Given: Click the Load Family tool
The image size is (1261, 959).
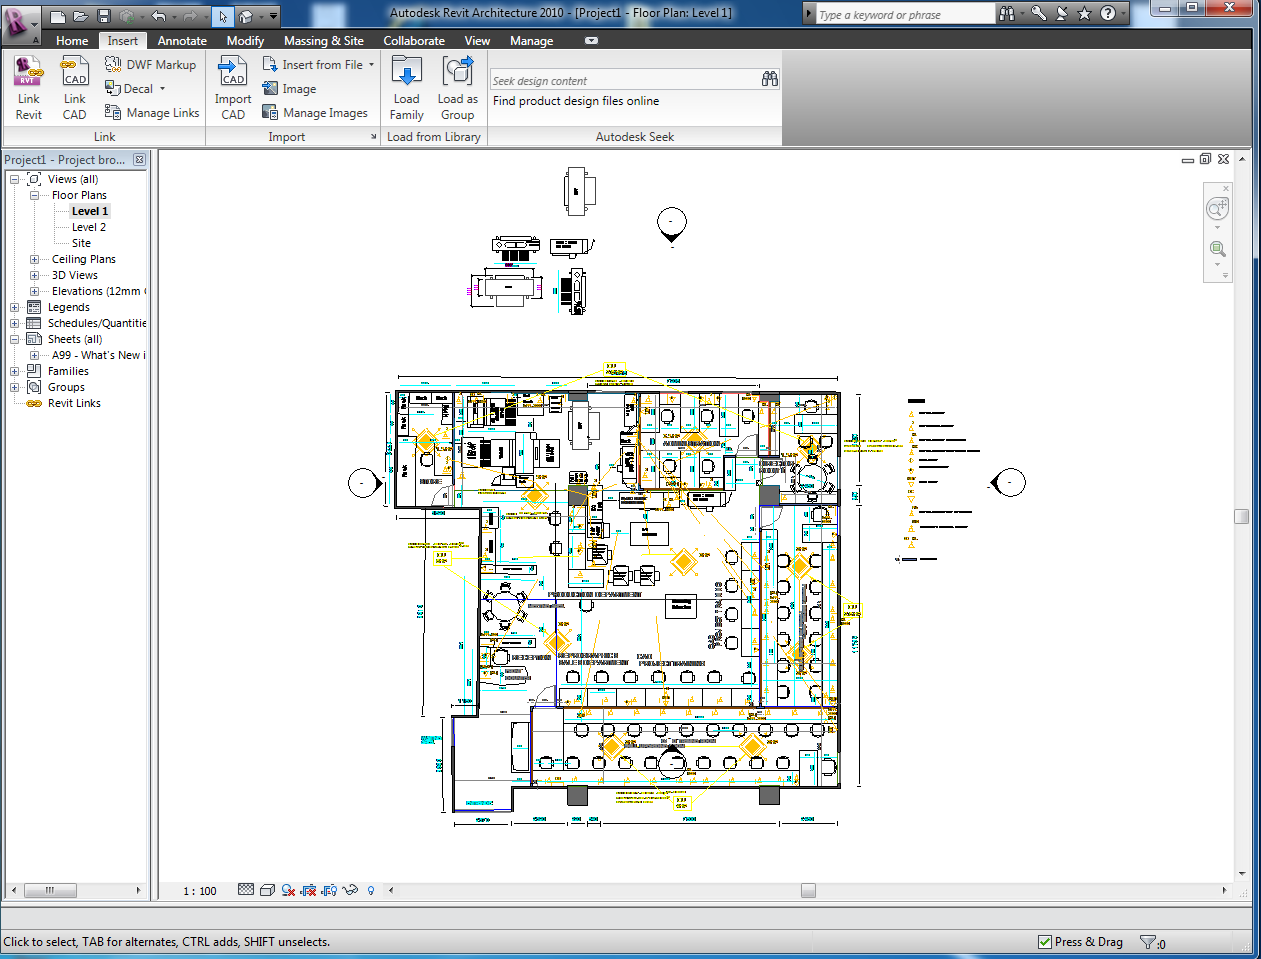Looking at the screenshot, I should 407,88.
